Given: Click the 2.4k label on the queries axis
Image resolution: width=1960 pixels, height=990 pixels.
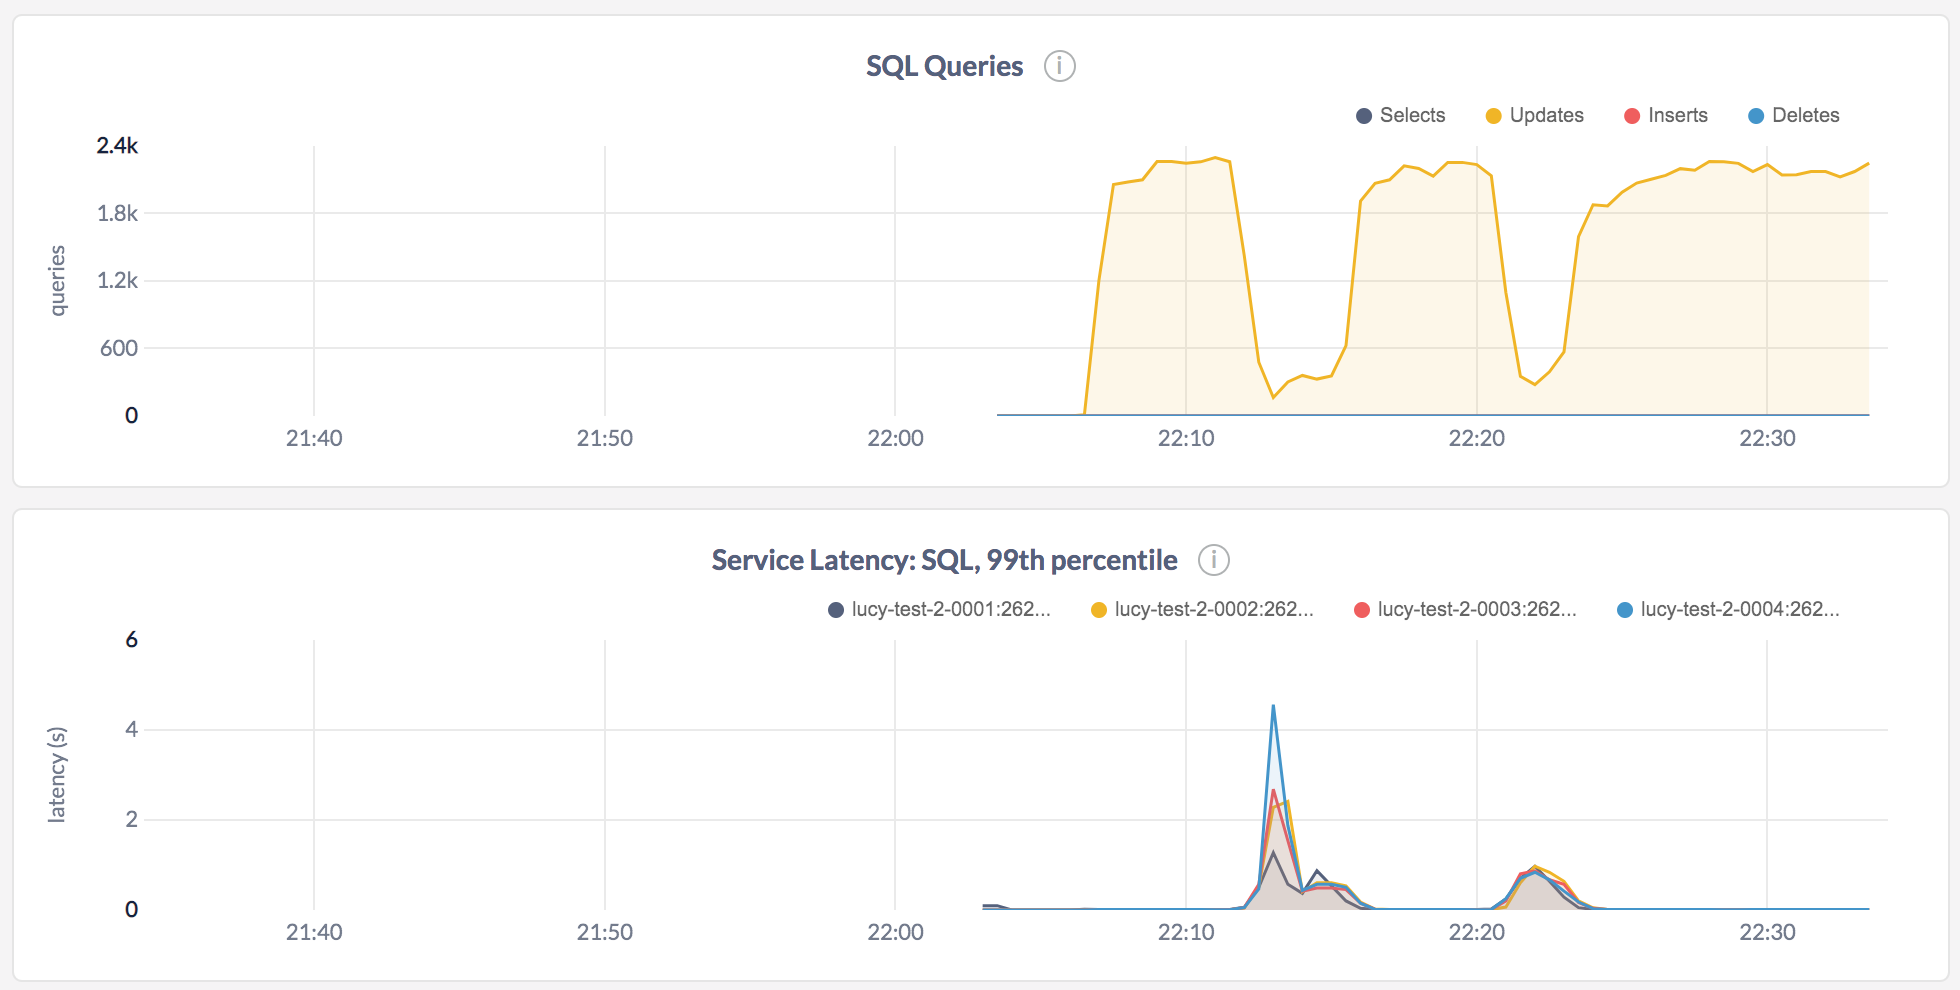Looking at the screenshot, I should point(117,146).
